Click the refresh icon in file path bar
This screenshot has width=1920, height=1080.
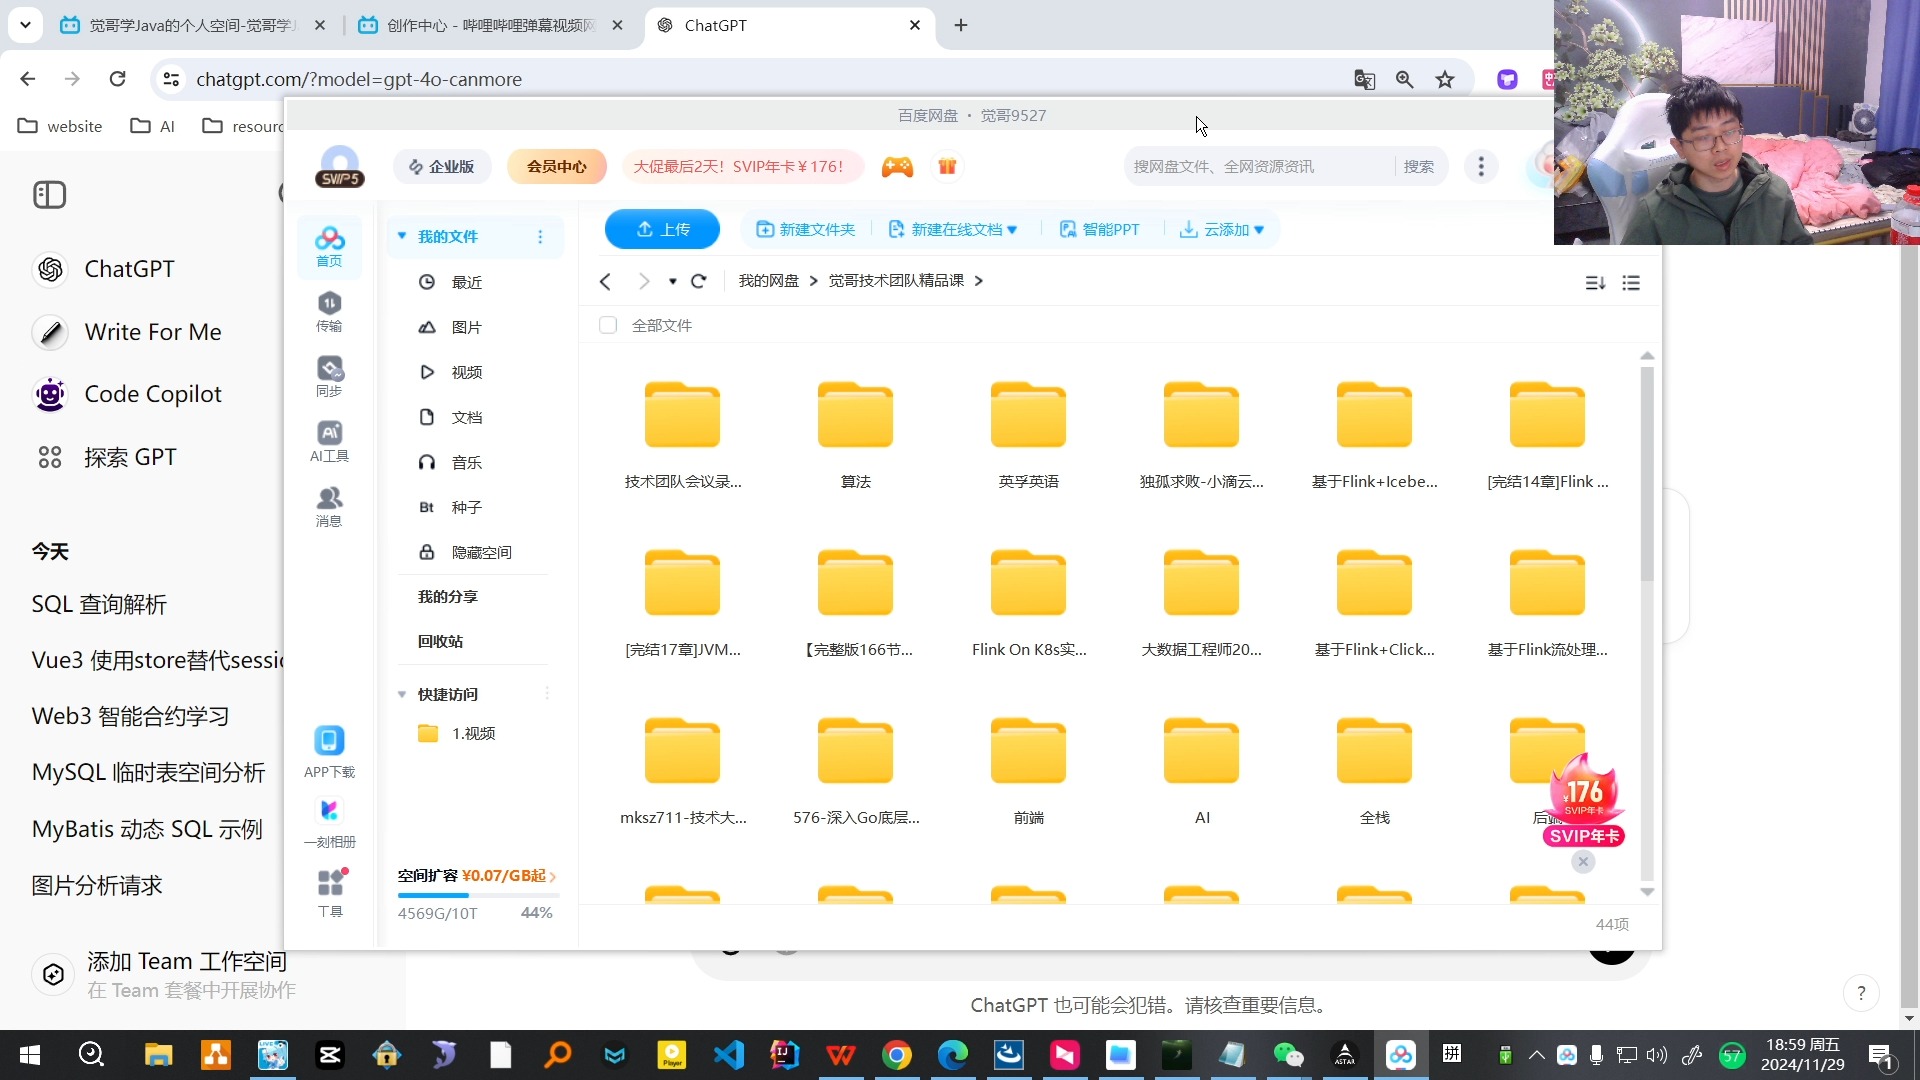coord(699,281)
